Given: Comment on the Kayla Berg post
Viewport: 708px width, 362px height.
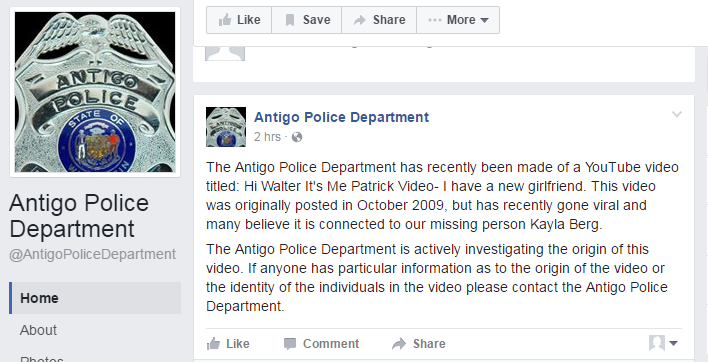Looking at the screenshot, I should [x=321, y=344].
